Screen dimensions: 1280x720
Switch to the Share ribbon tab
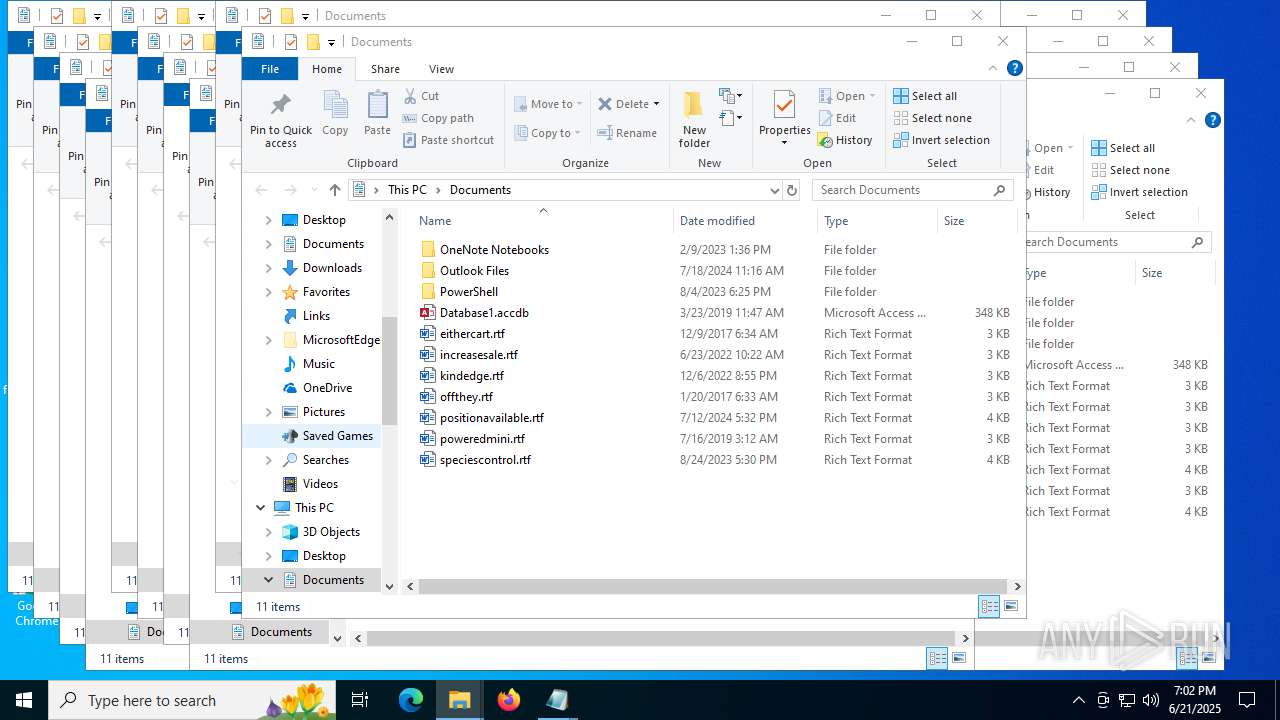point(385,69)
